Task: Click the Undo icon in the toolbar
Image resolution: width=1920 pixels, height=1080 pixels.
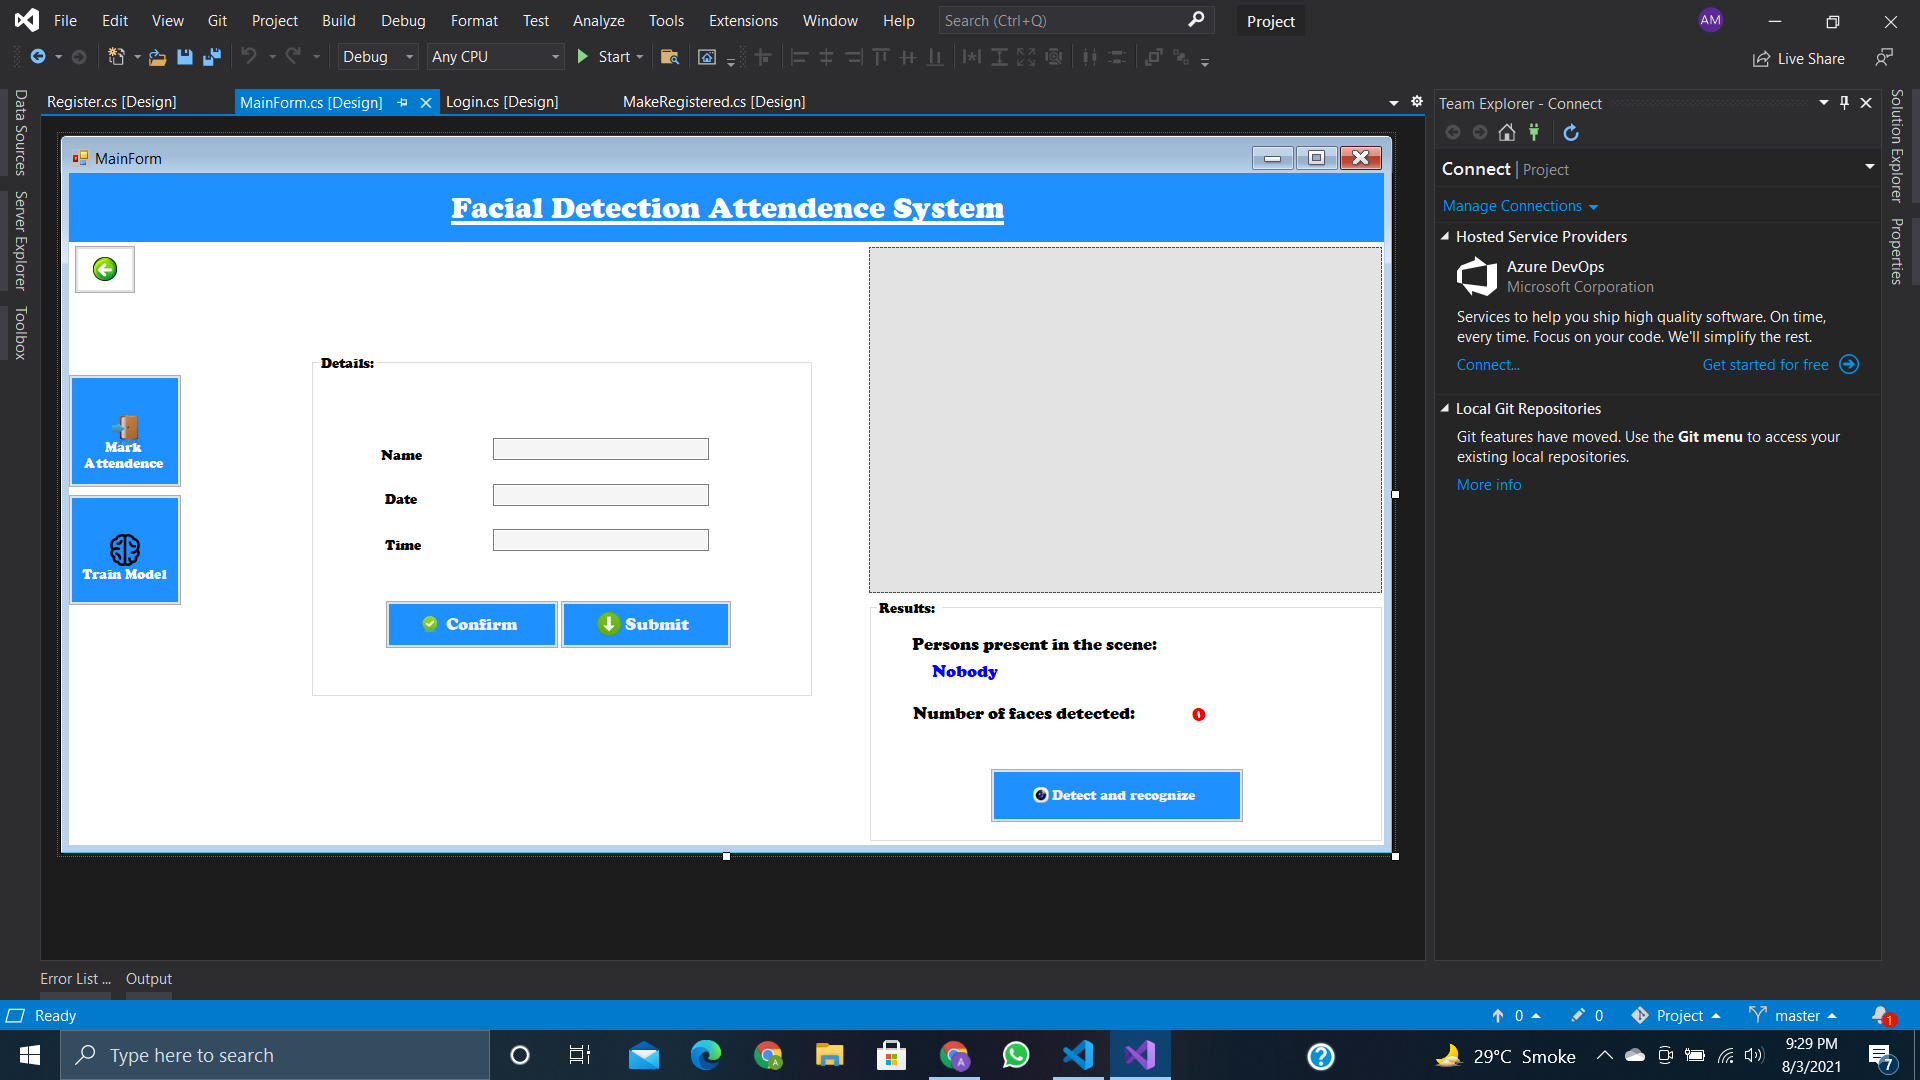Action: coord(249,57)
